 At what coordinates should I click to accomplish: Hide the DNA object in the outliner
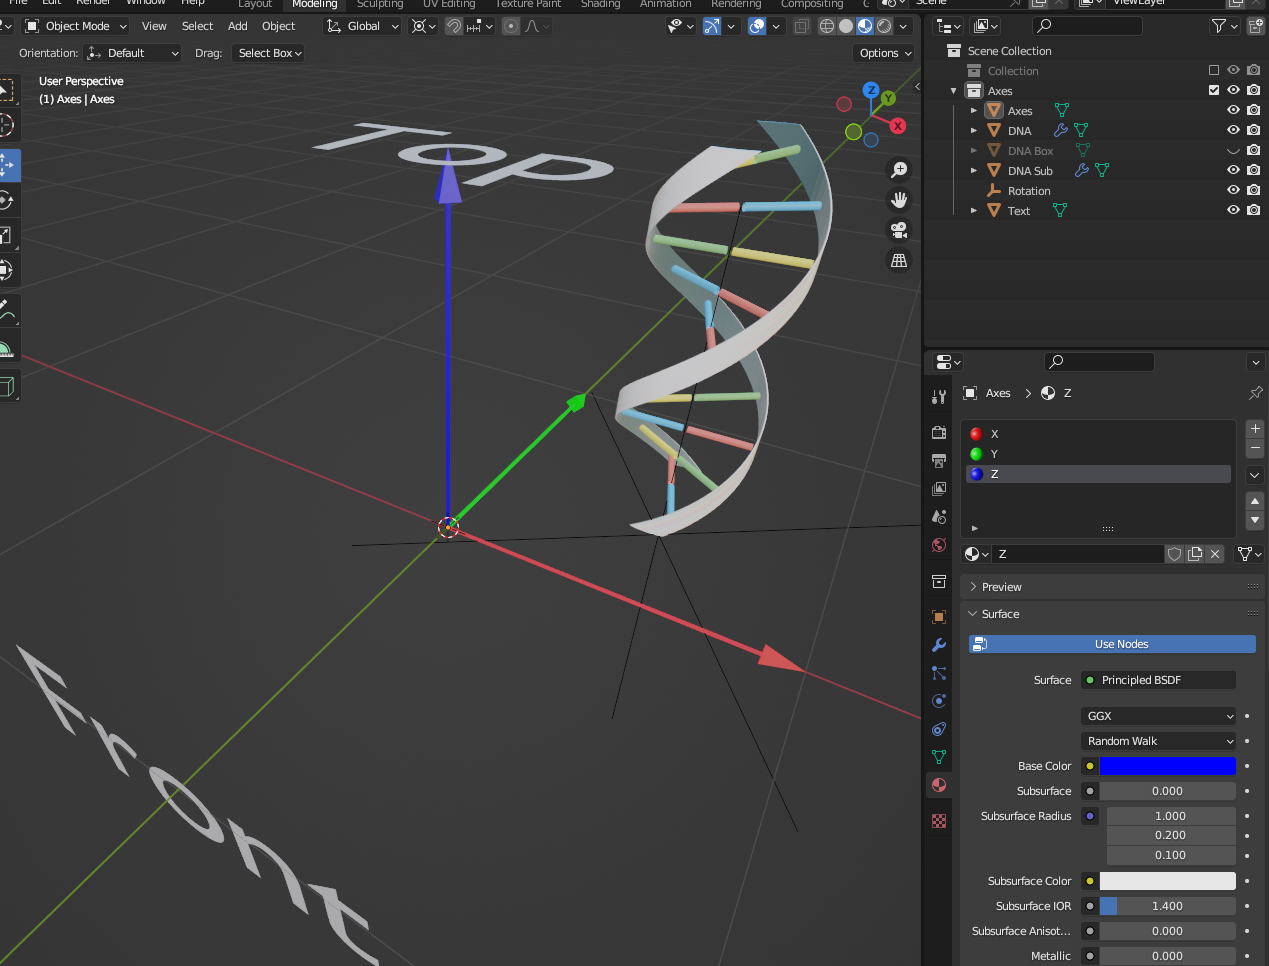pyautogui.click(x=1233, y=130)
